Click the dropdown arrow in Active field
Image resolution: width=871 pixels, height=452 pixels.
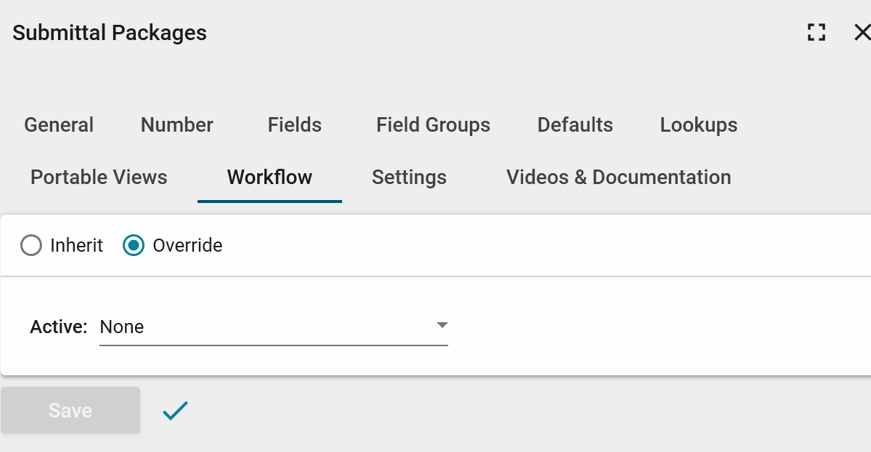point(441,326)
